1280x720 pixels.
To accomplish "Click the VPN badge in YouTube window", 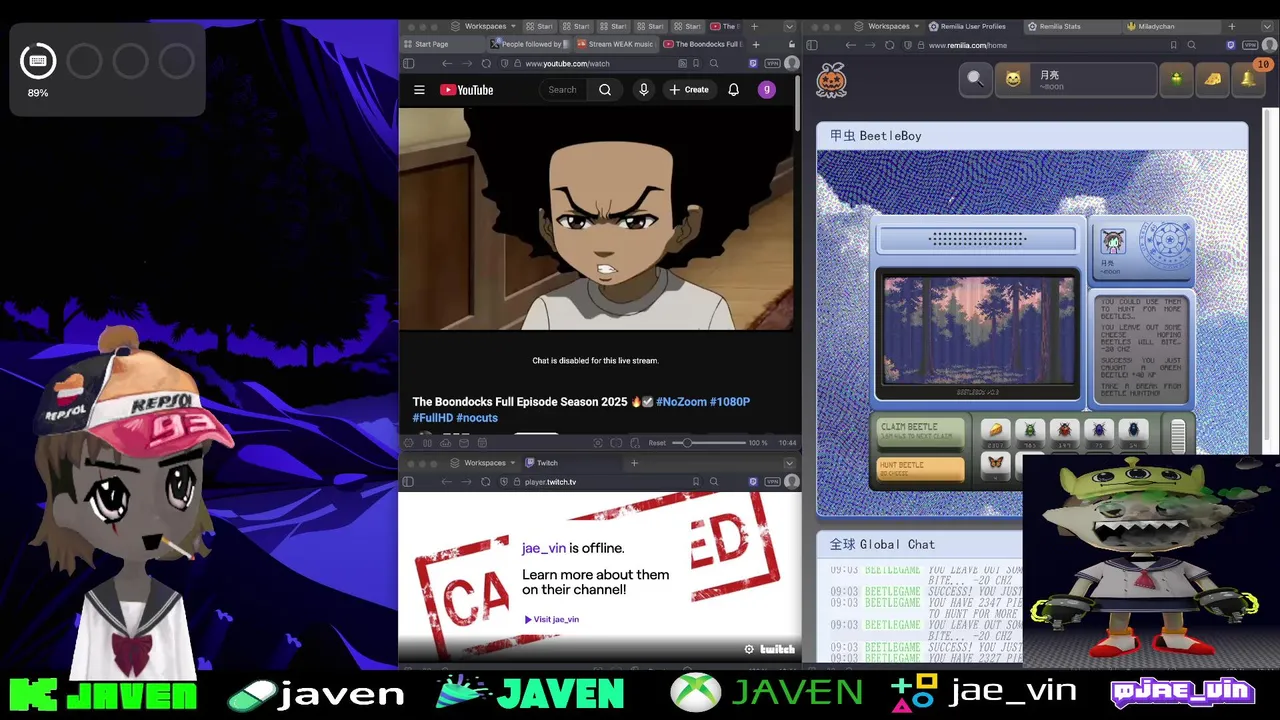I will 773,63.
